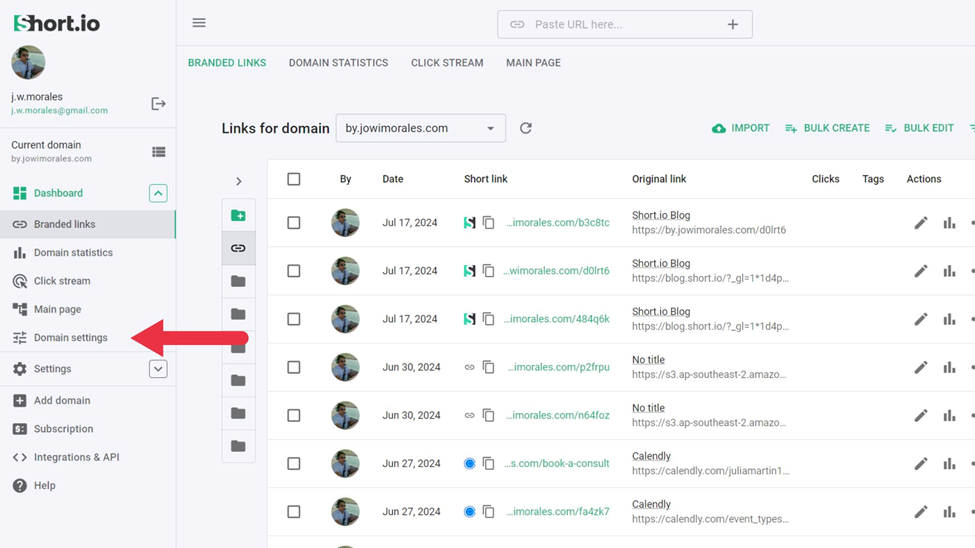Image resolution: width=975 pixels, height=548 pixels.
Task: Collapse the Dashboard section chevron
Action: pyautogui.click(x=158, y=193)
